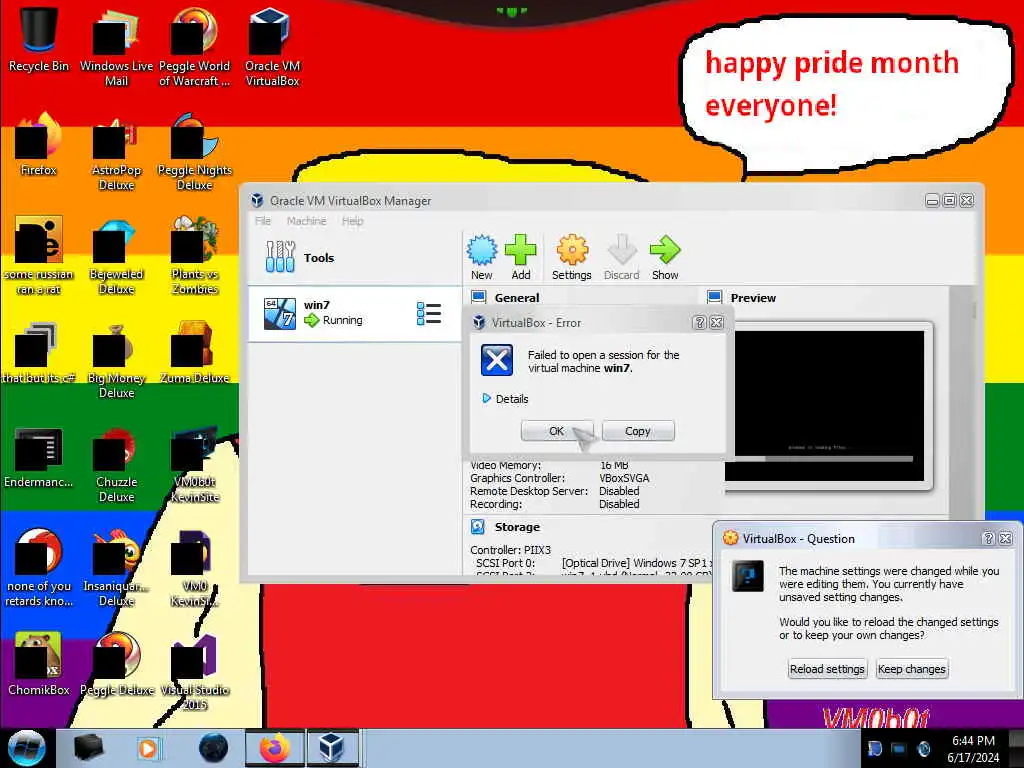Click the VirtualBox taskbar button
The image size is (1024, 768).
tap(332, 748)
